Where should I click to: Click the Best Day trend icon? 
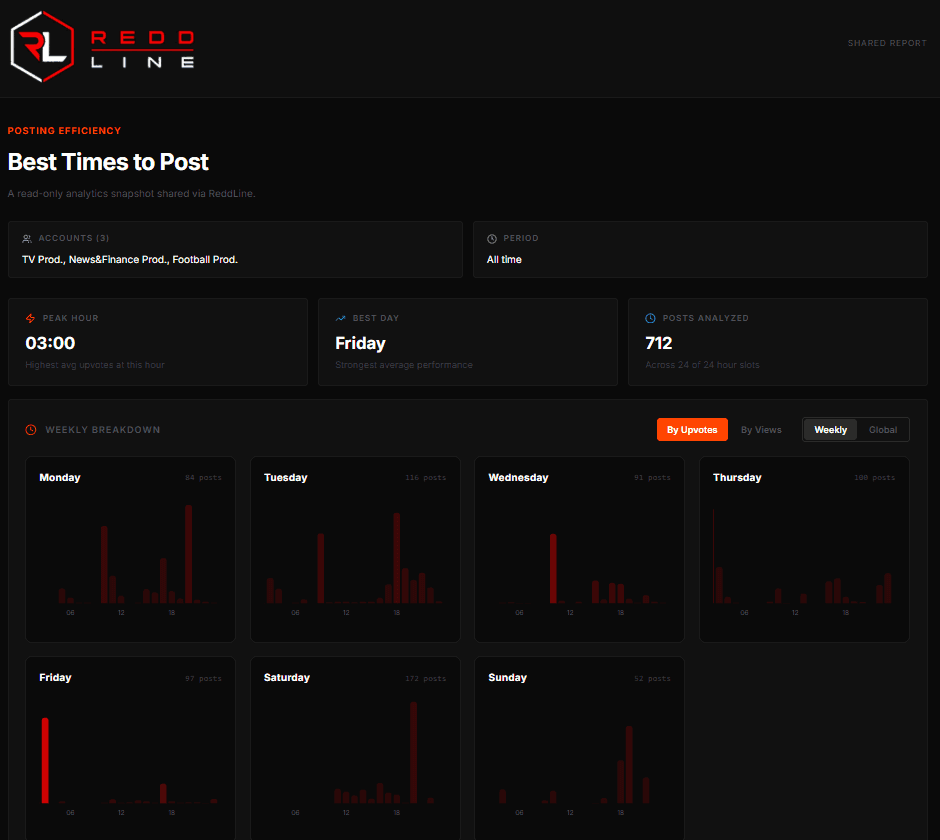(x=341, y=318)
